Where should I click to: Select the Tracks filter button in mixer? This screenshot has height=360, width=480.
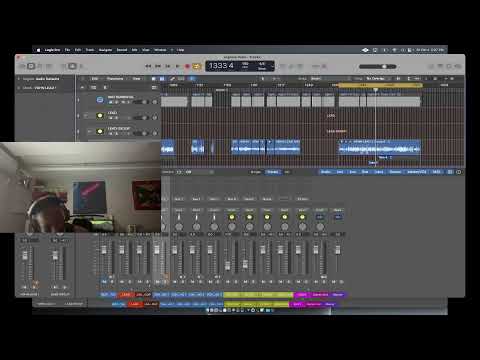[x=273, y=172]
